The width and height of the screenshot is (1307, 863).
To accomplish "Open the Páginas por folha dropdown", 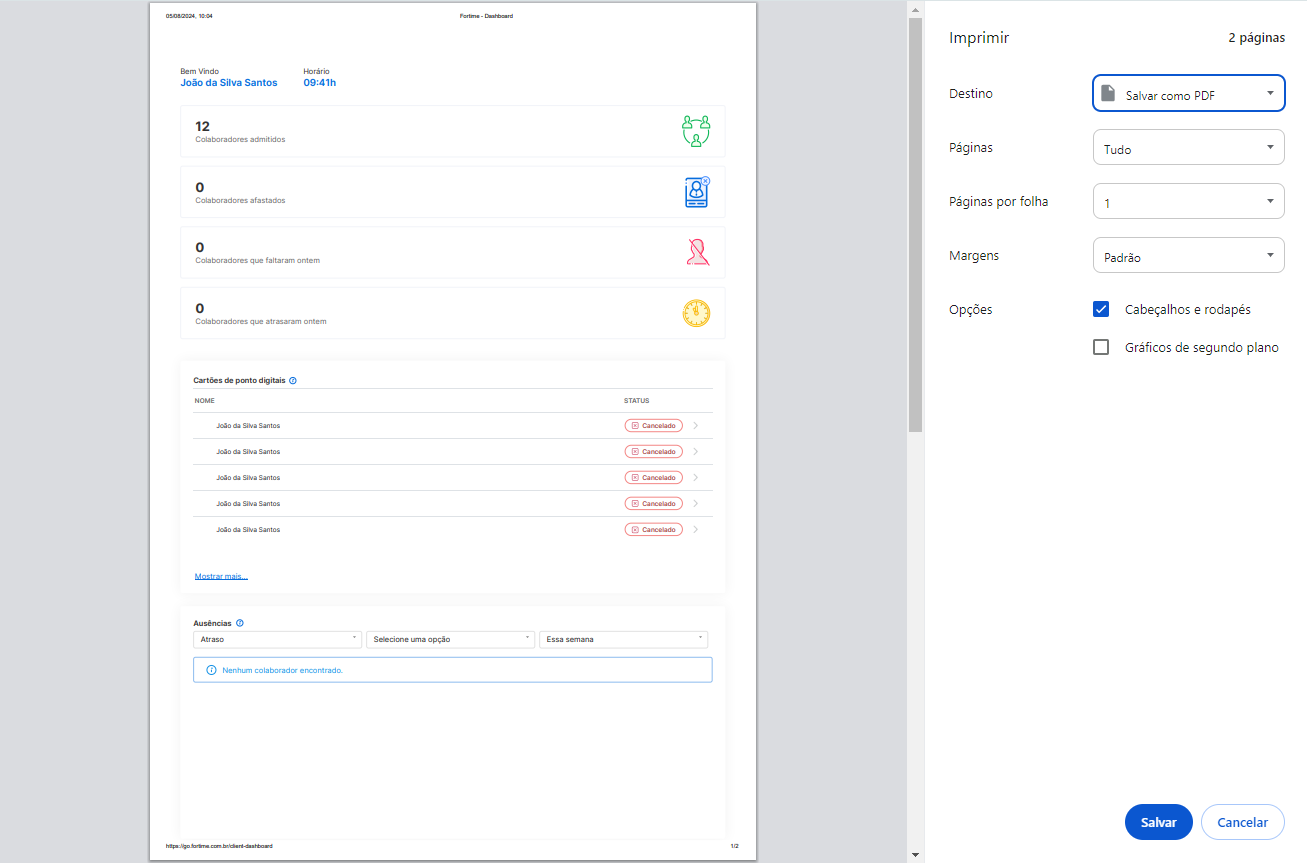I will coord(1189,202).
